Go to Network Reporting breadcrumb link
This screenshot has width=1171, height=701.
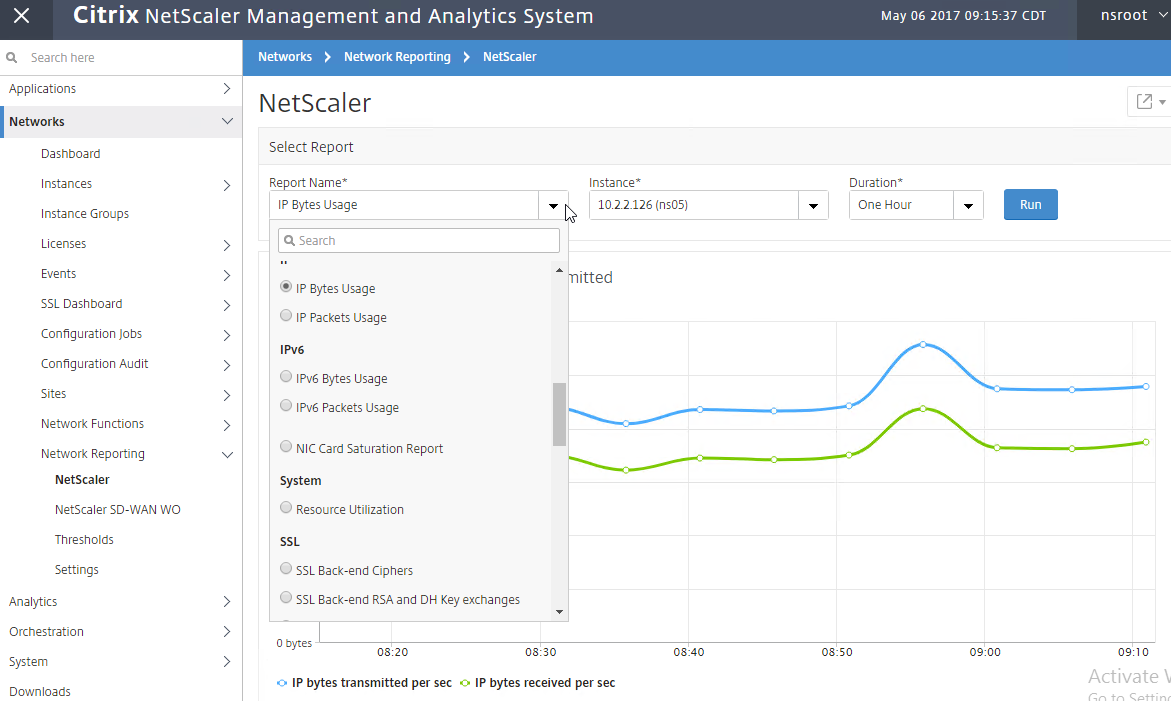click(x=397, y=57)
